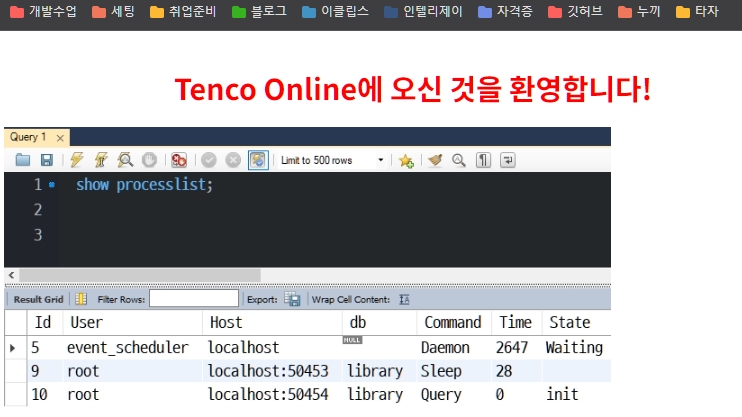
Task: Click the Result Grid icon
Action: [x=81, y=299]
